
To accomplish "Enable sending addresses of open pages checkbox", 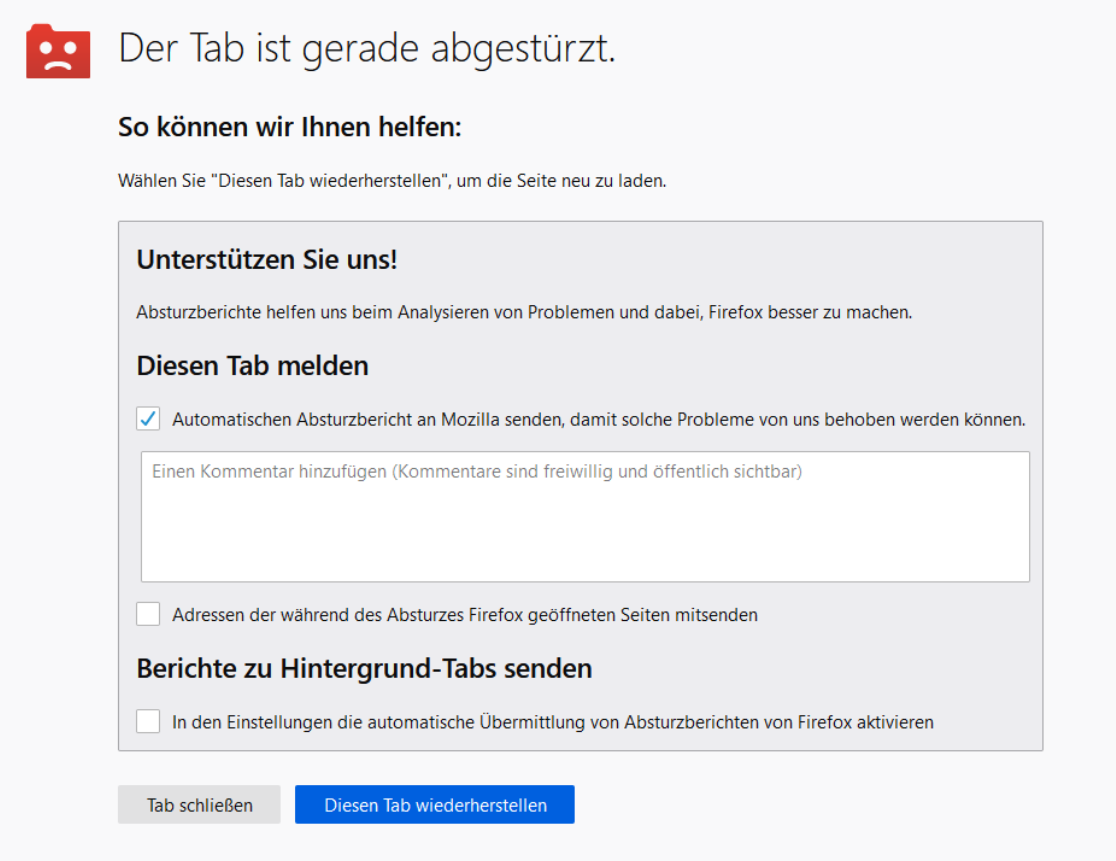I will (148, 614).
